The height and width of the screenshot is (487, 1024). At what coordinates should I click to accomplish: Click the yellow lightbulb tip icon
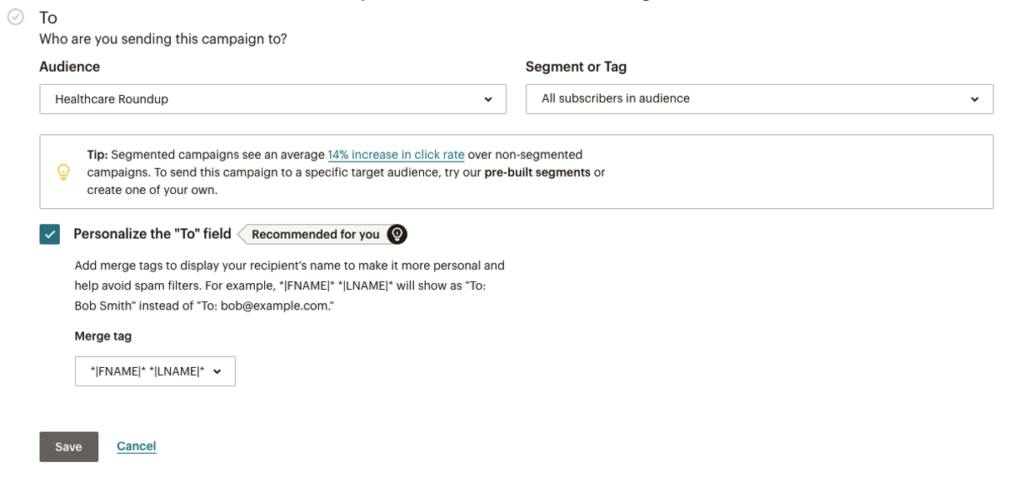(64, 172)
